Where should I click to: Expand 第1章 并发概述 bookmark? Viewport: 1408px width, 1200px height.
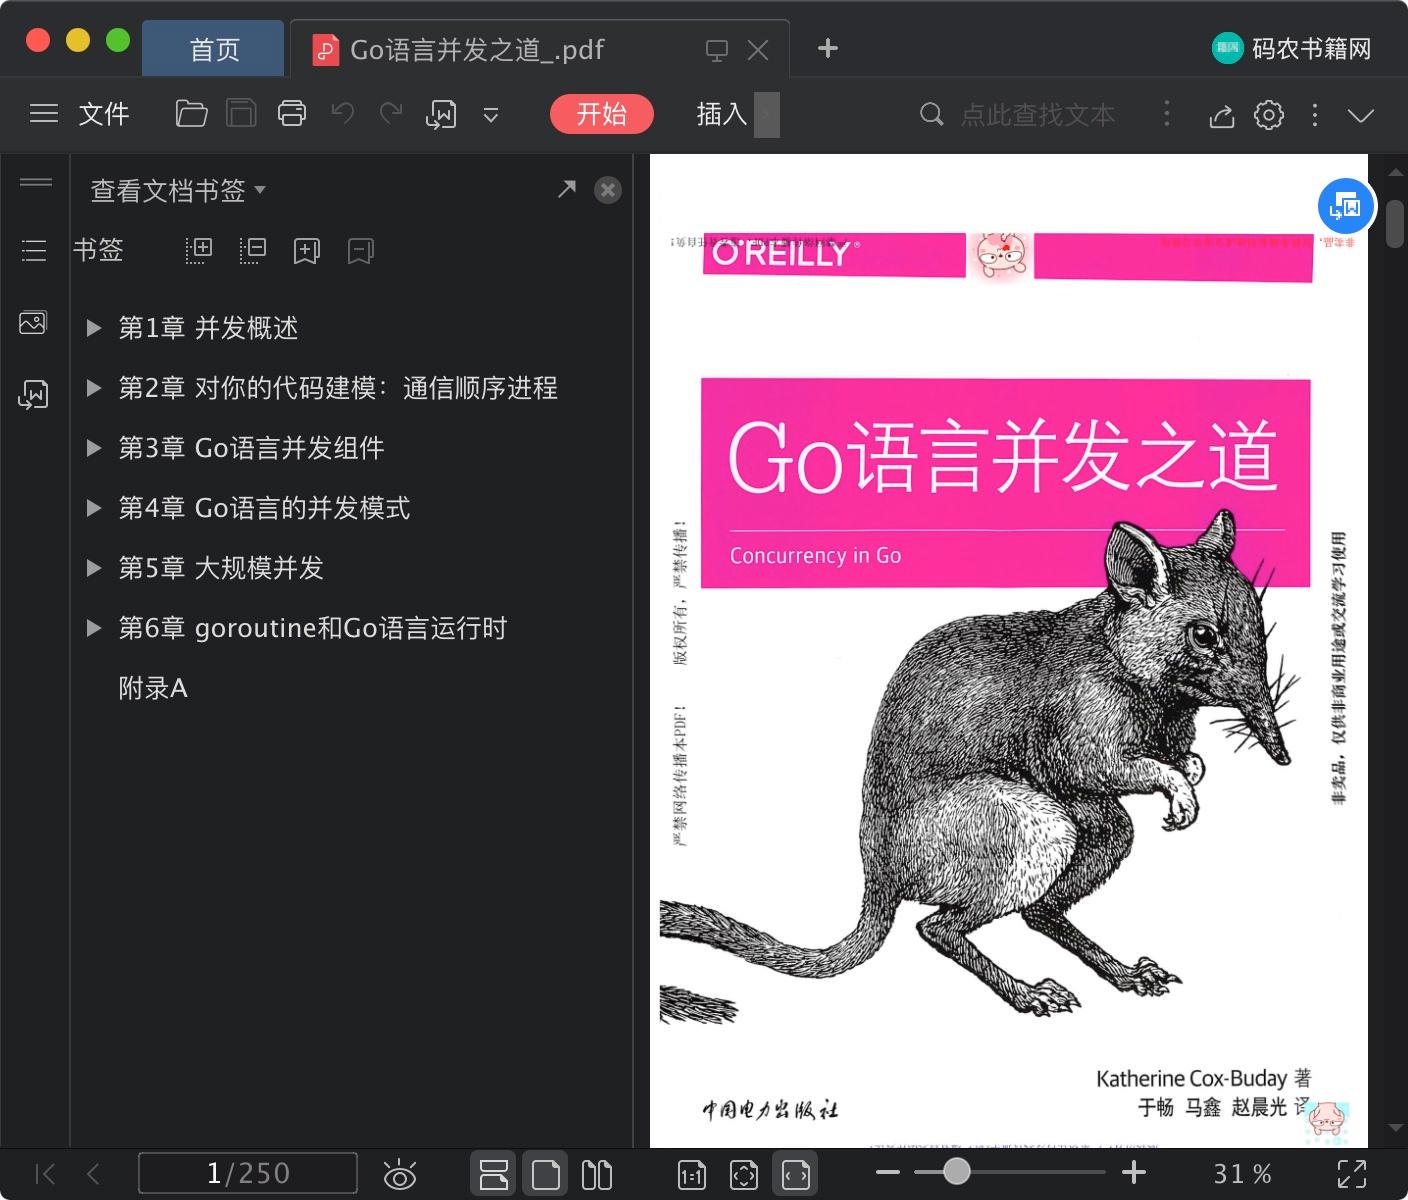pyautogui.click(x=94, y=328)
